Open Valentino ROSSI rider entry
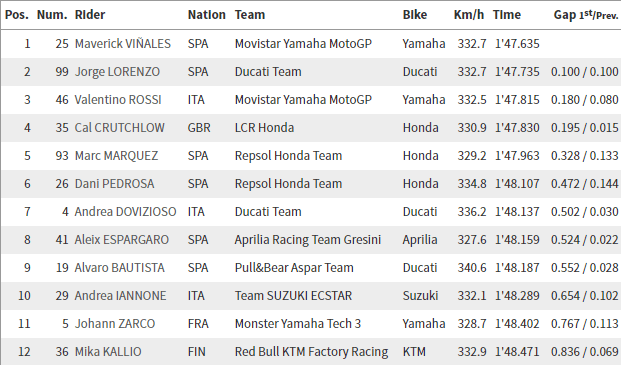Screen dimensions: 622x365 pyautogui.click(x=118, y=100)
